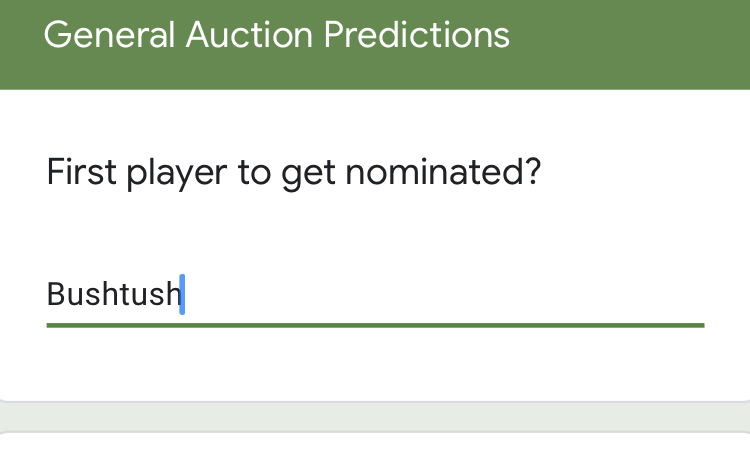The image size is (750, 451).
Task: Click the word Predictions in the header
Action: (x=418, y=35)
